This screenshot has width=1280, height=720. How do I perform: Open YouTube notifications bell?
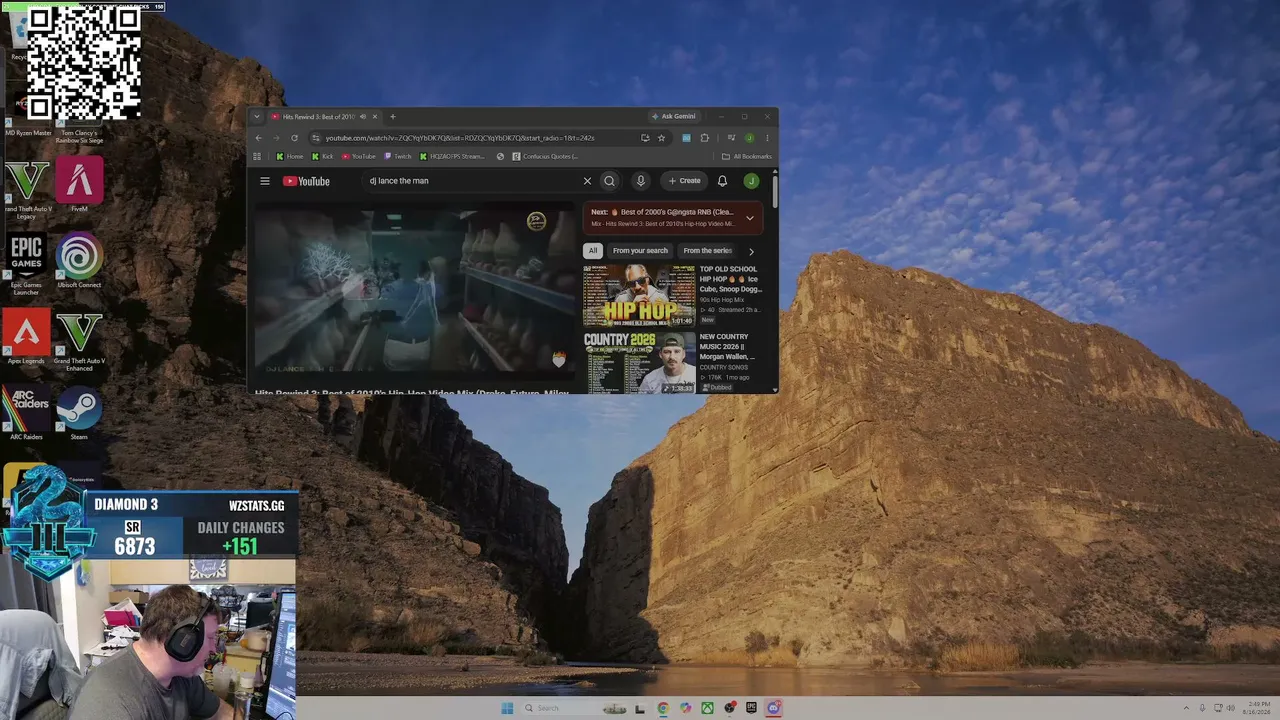[x=722, y=181]
